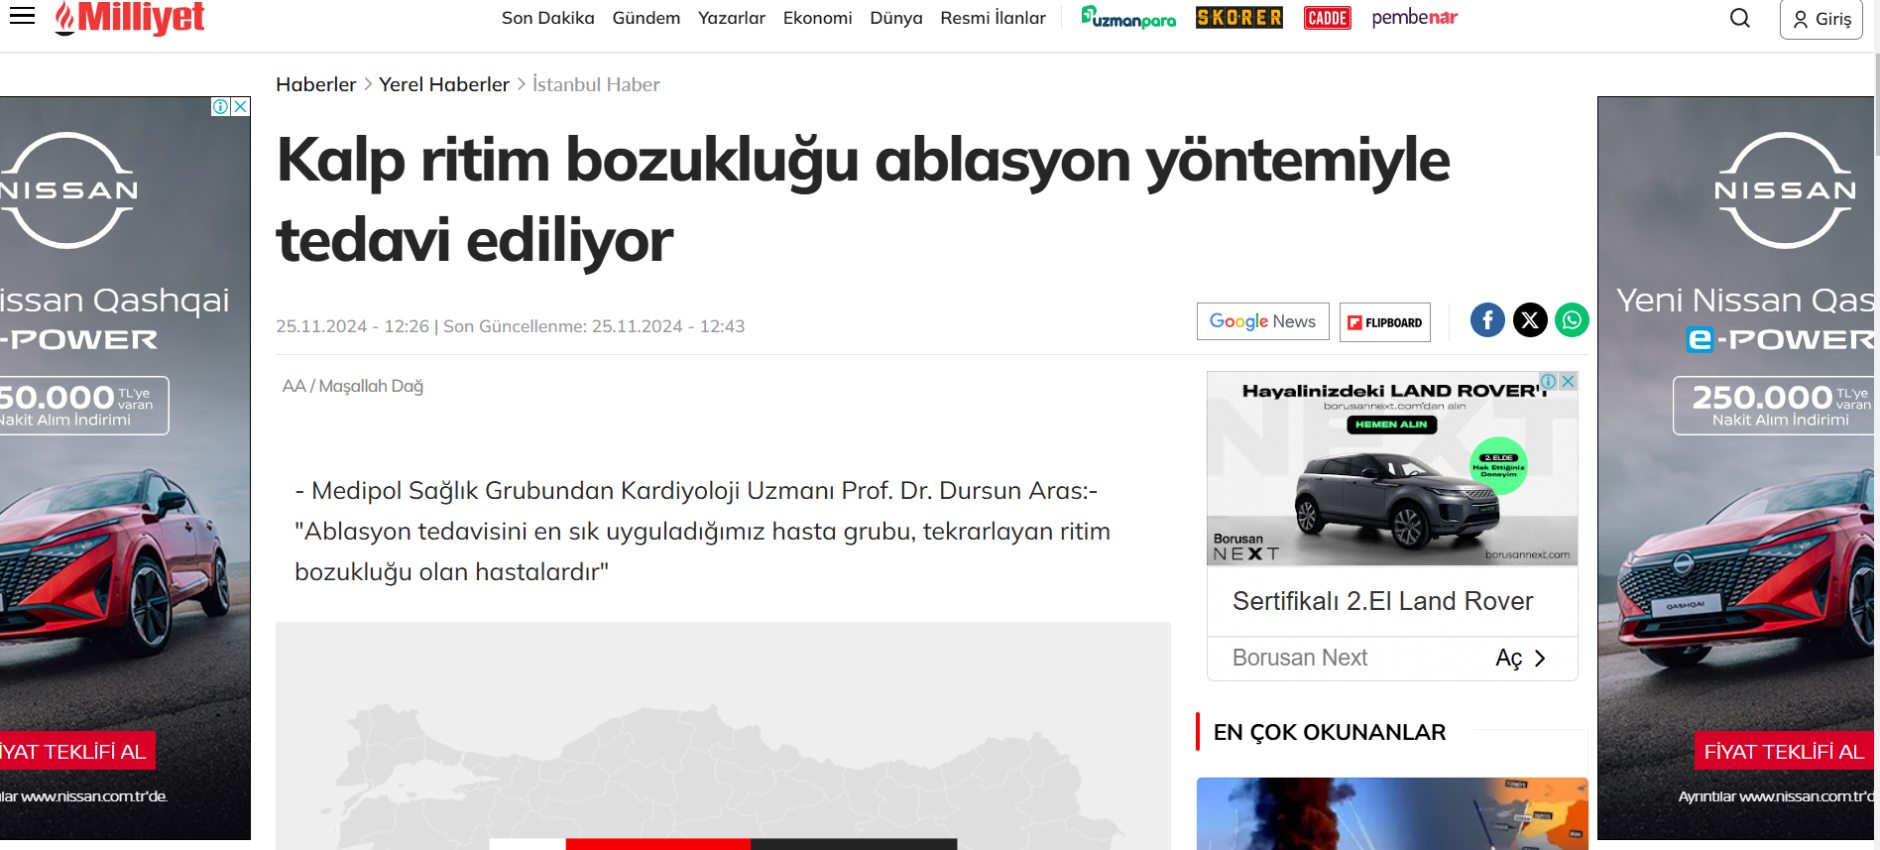Click the Giriş login button
Image resolution: width=1880 pixels, height=850 pixels.
tap(1821, 19)
